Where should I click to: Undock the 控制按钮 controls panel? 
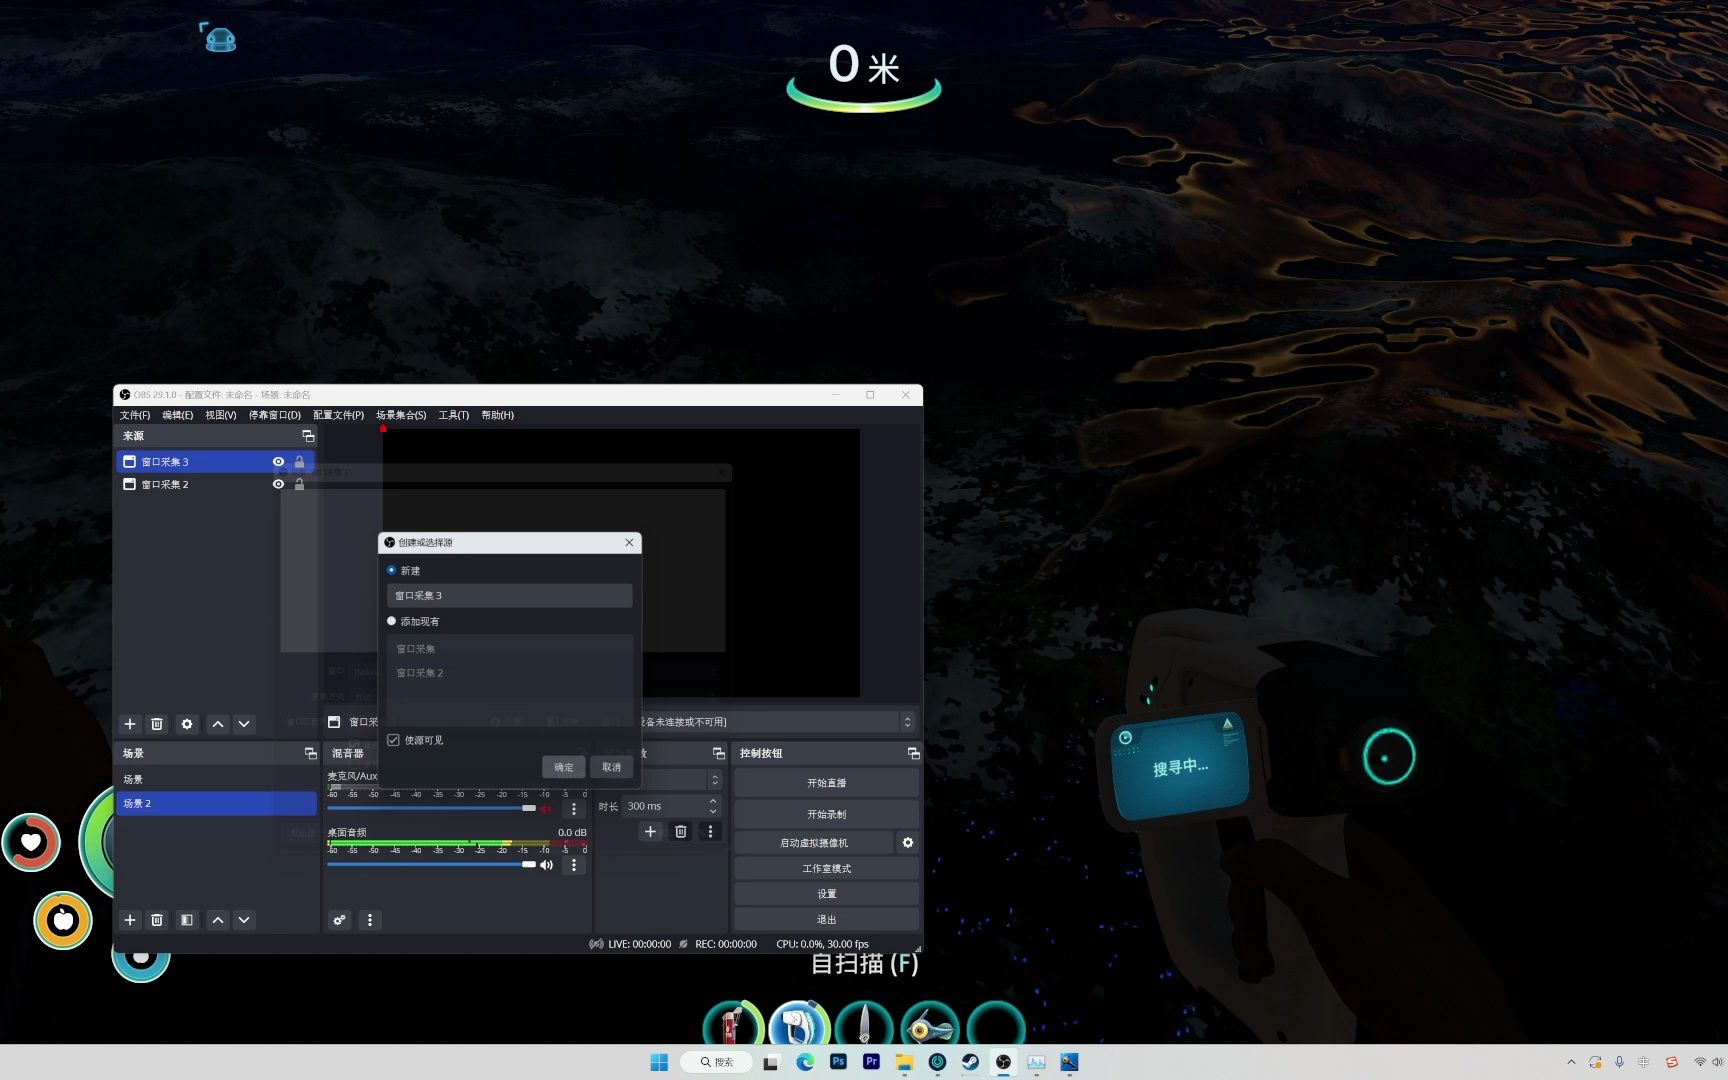913,753
